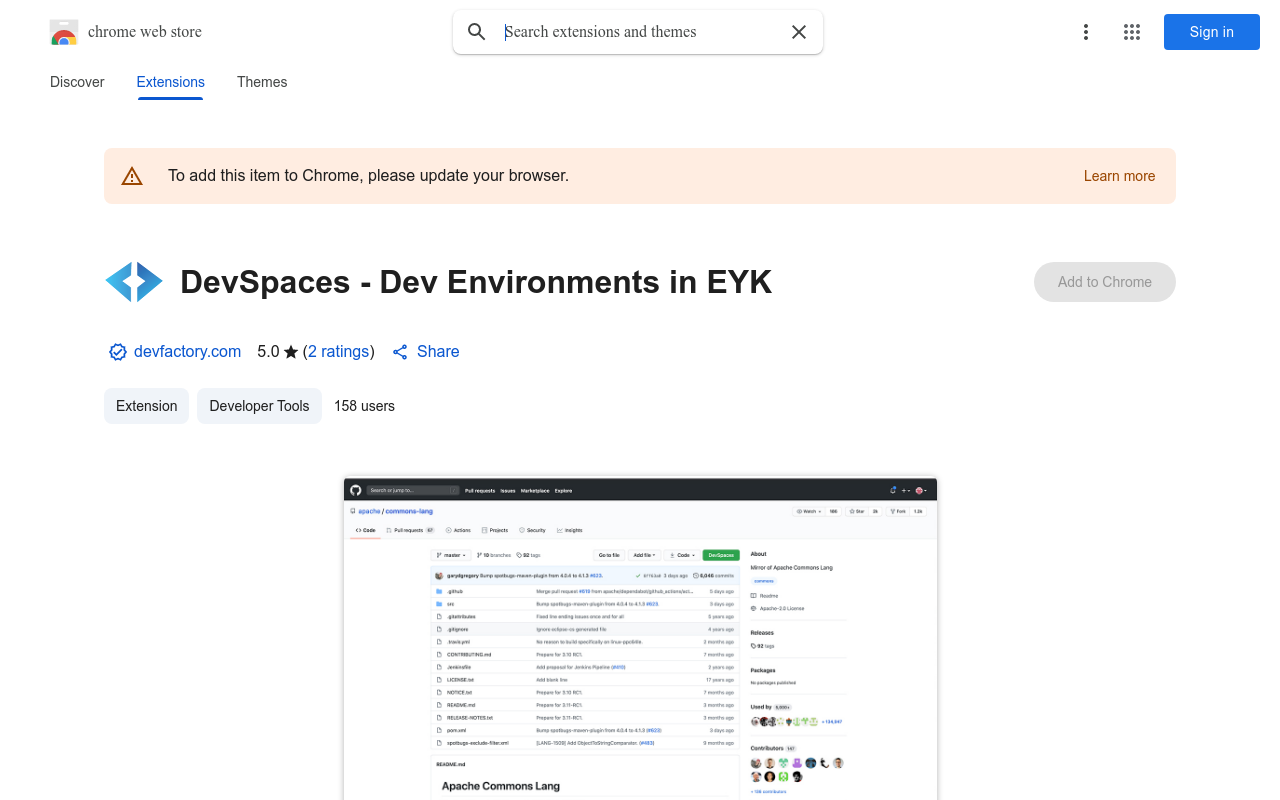Screen dimensions: 1280x800
Task: Click the 5.0 rating value
Action: coord(268,352)
